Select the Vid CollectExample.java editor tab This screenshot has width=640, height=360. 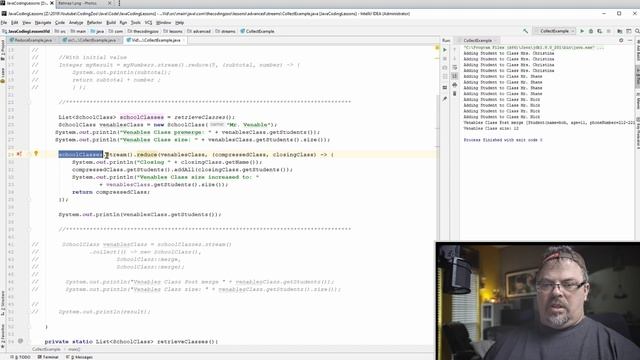tap(156, 40)
